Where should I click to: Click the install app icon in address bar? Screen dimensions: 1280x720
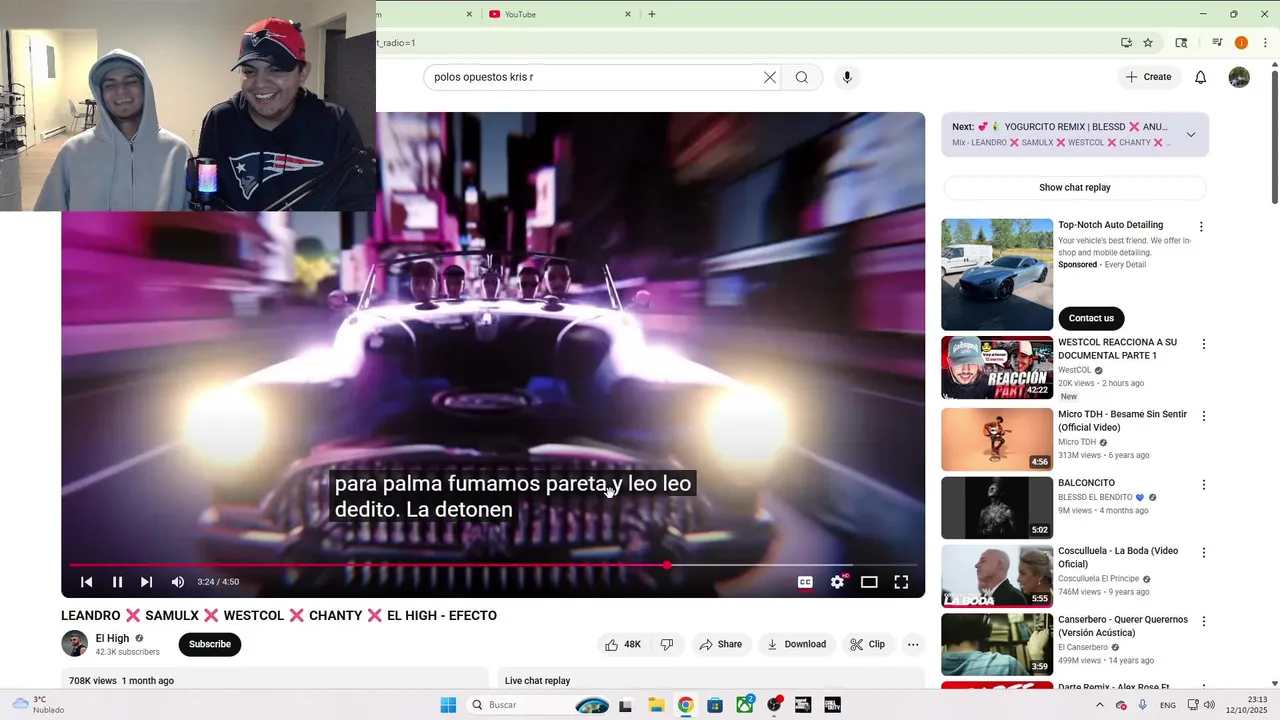pos(1126,43)
